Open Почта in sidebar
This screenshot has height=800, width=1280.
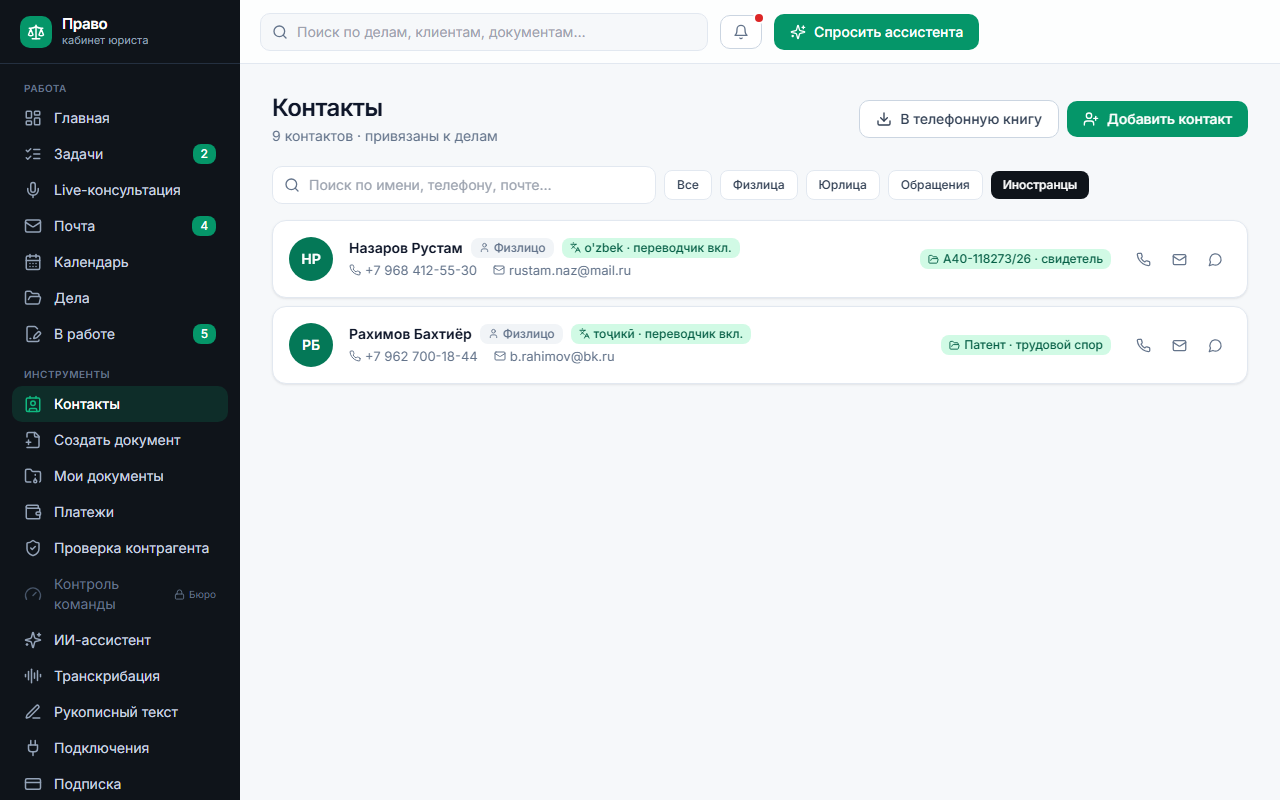pos(120,226)
